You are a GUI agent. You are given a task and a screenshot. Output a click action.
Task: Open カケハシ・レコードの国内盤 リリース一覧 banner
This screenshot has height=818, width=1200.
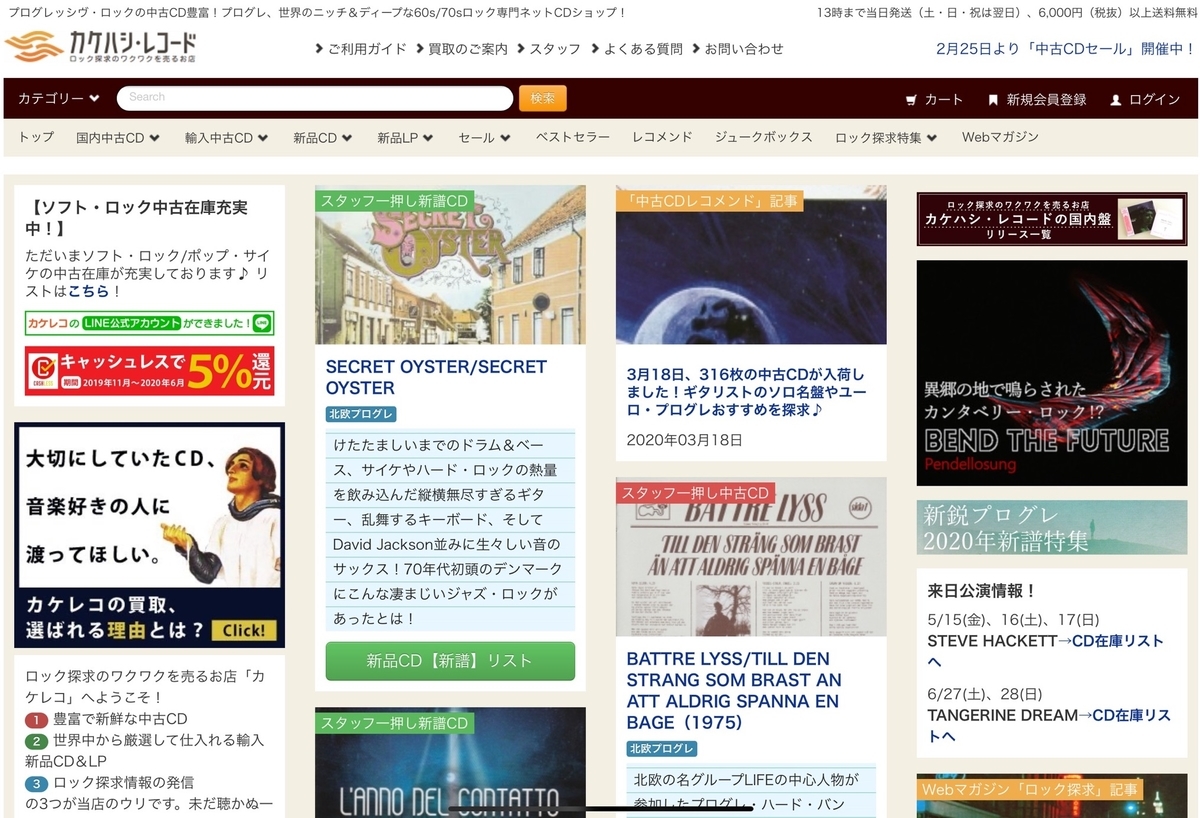pos(1051,219)
